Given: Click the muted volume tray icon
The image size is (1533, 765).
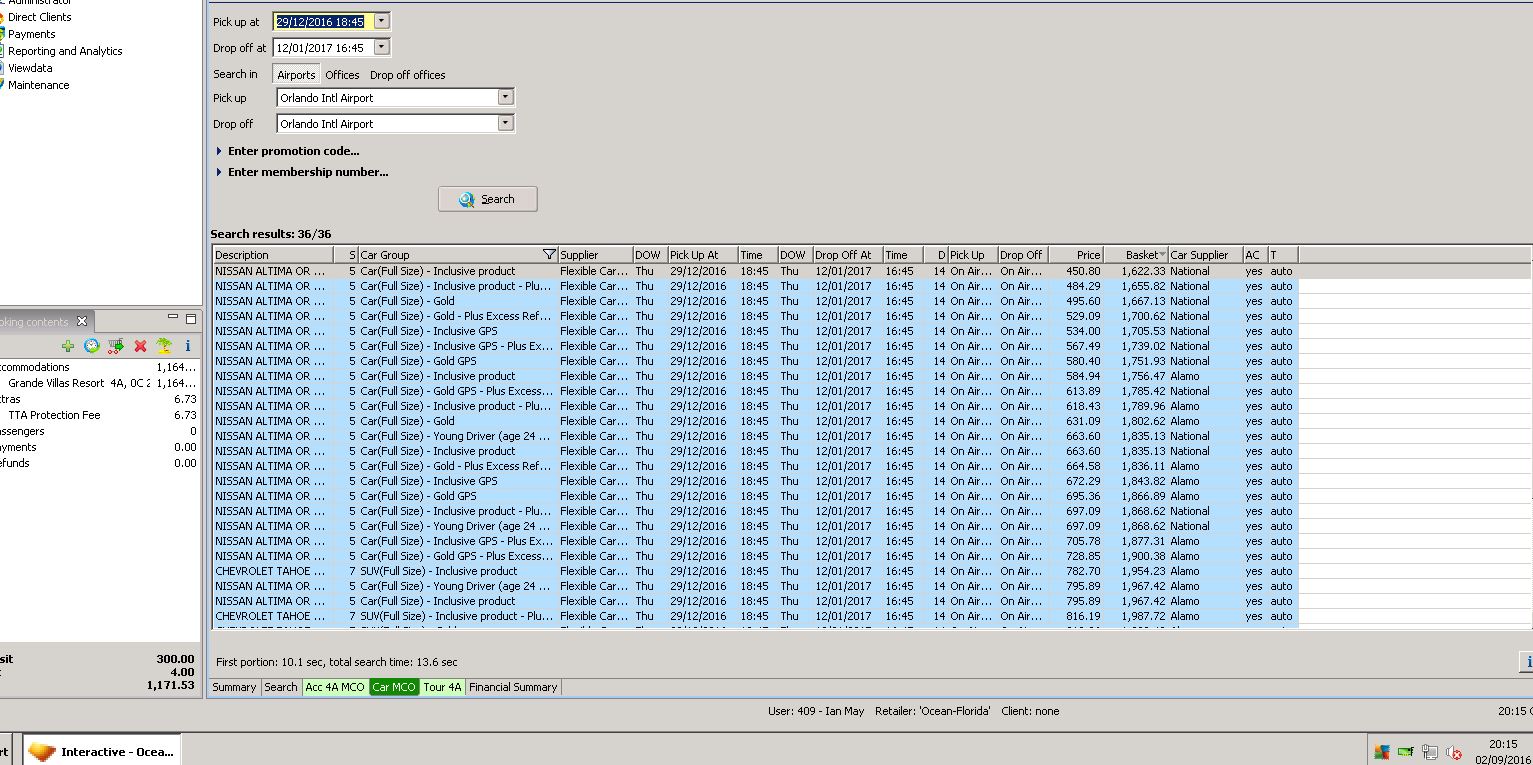Looking at the screenshot, I should [1454, 752].
